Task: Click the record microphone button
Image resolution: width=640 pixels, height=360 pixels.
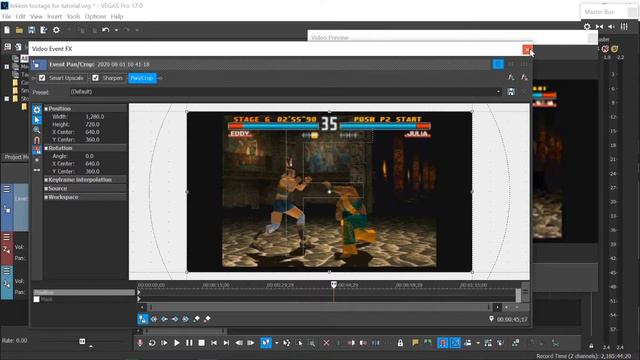Action: (140, 343)
